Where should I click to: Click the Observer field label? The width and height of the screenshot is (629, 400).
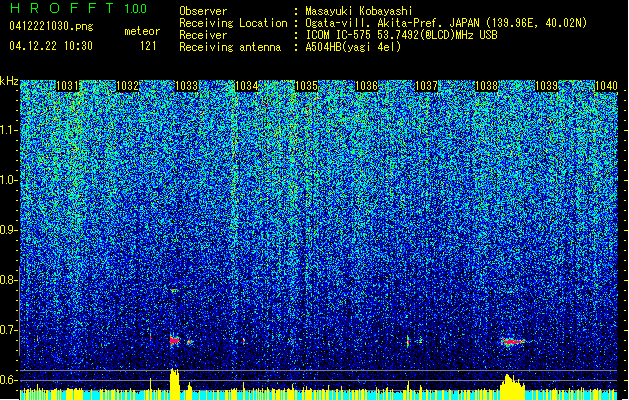click(x=203, y=11)
